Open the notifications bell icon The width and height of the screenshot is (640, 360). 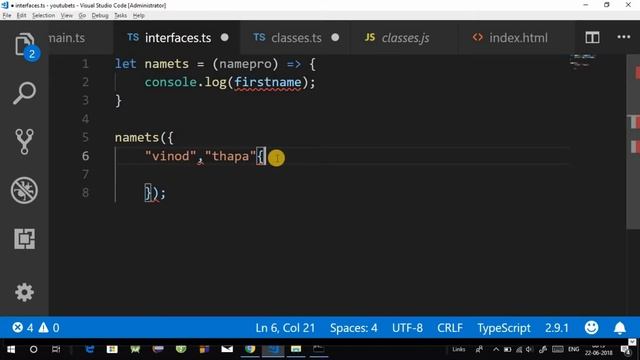click(620, 328)
